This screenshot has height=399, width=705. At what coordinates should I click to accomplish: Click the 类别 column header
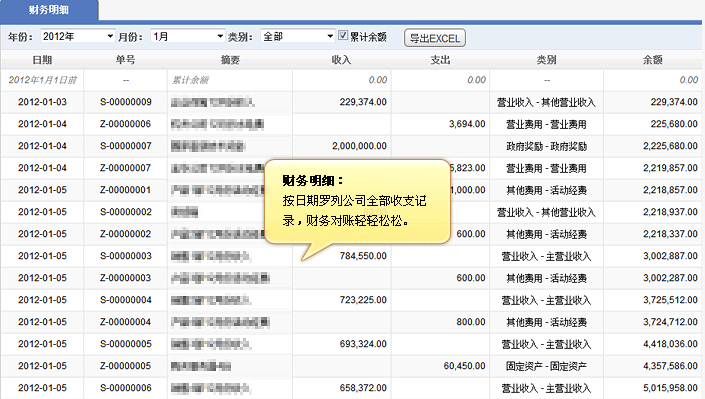[546, 60]
